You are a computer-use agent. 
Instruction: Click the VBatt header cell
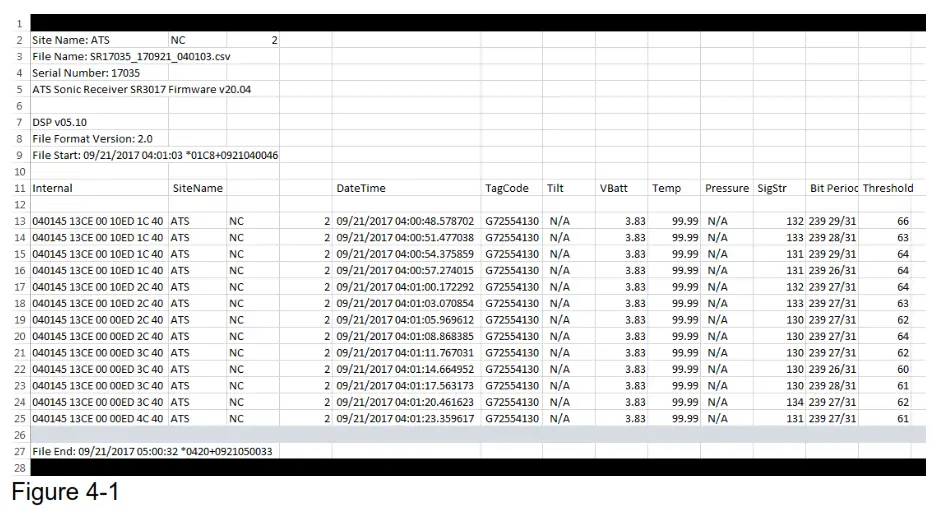pos(621,188)
